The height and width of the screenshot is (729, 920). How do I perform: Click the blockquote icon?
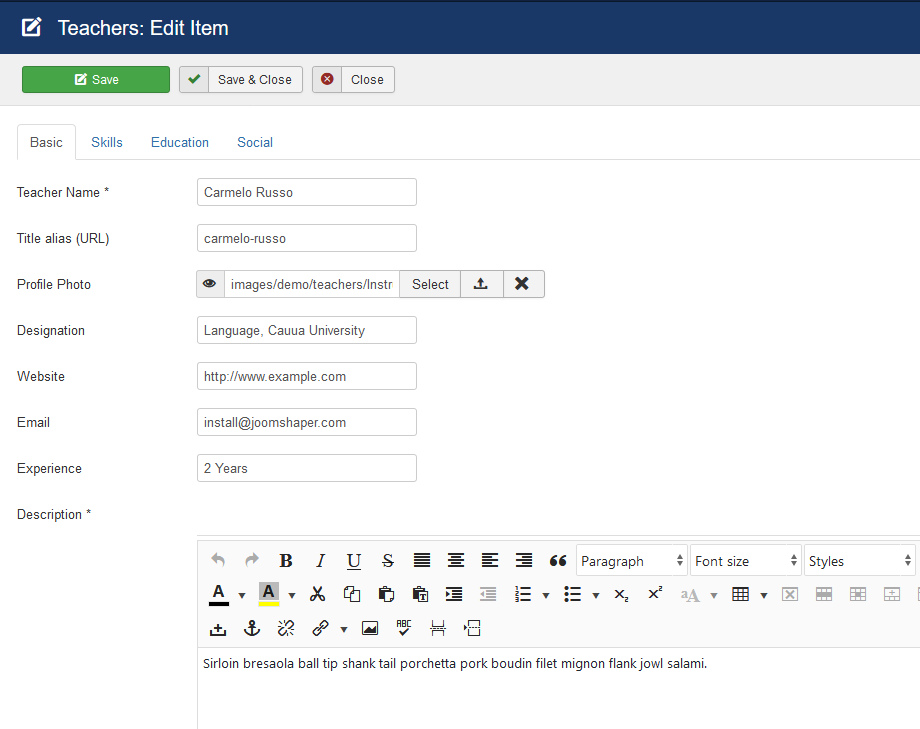pos(558,561)
